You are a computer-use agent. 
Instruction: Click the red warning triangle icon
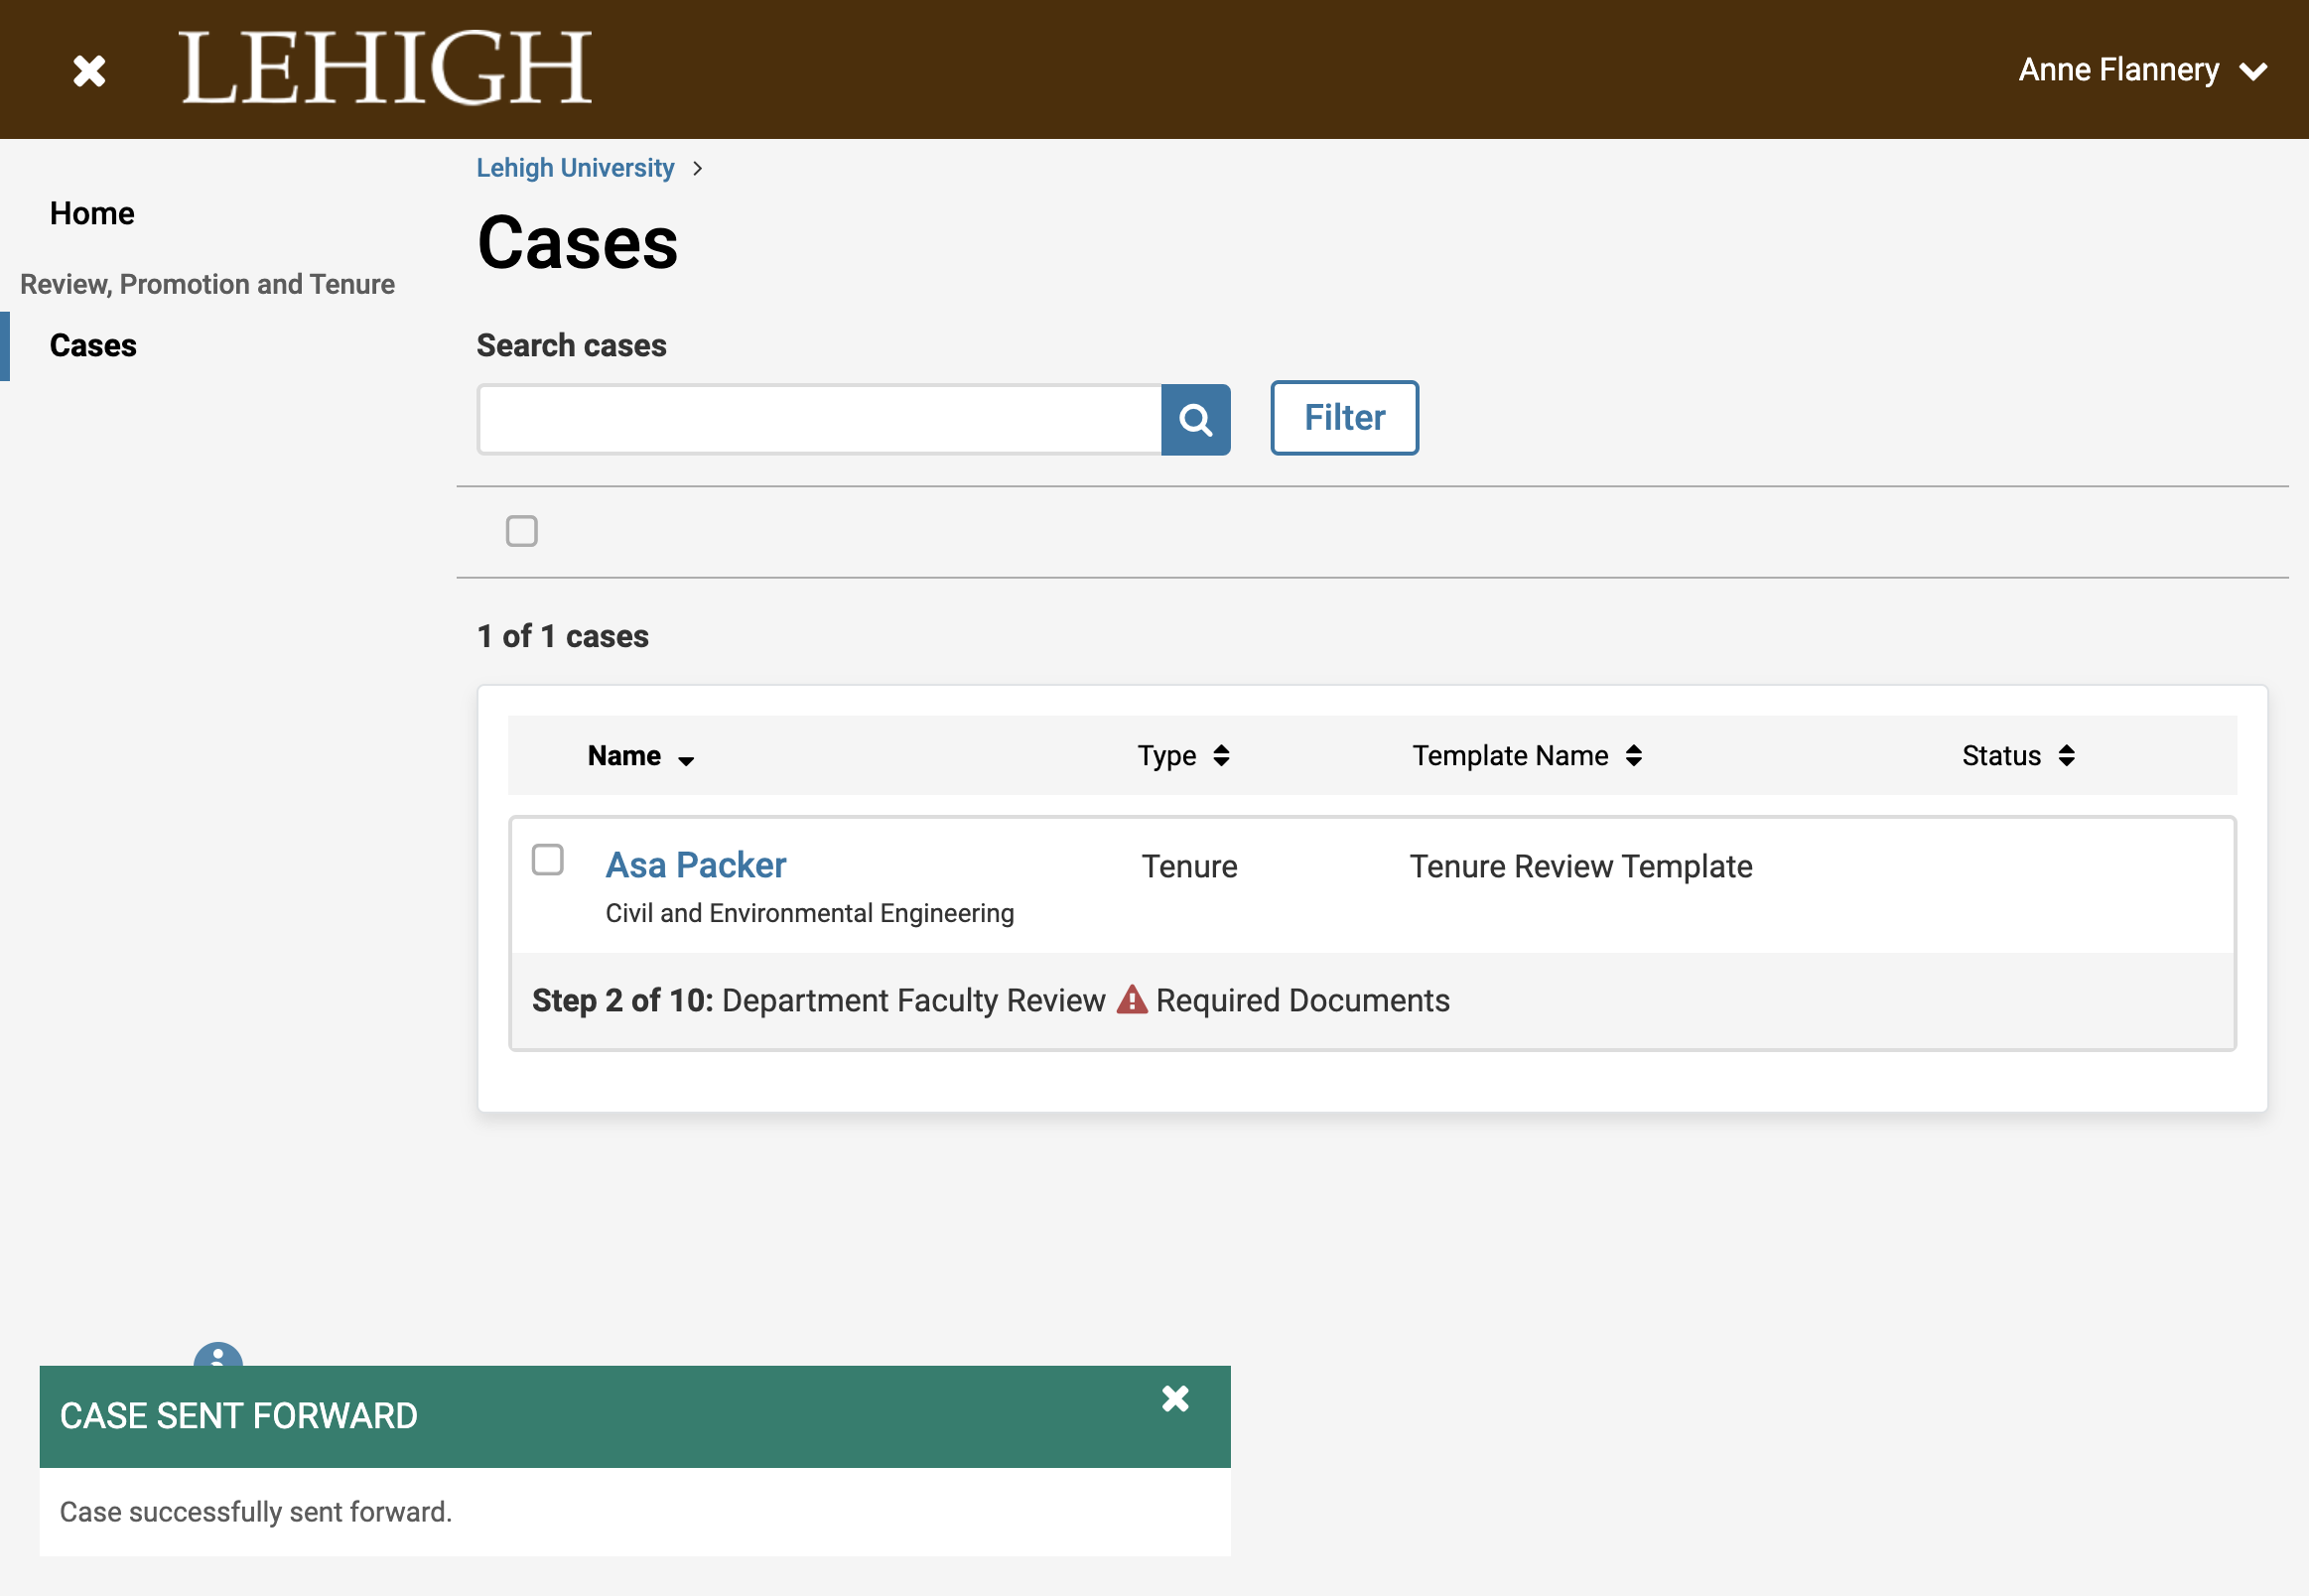[1131, 999]
